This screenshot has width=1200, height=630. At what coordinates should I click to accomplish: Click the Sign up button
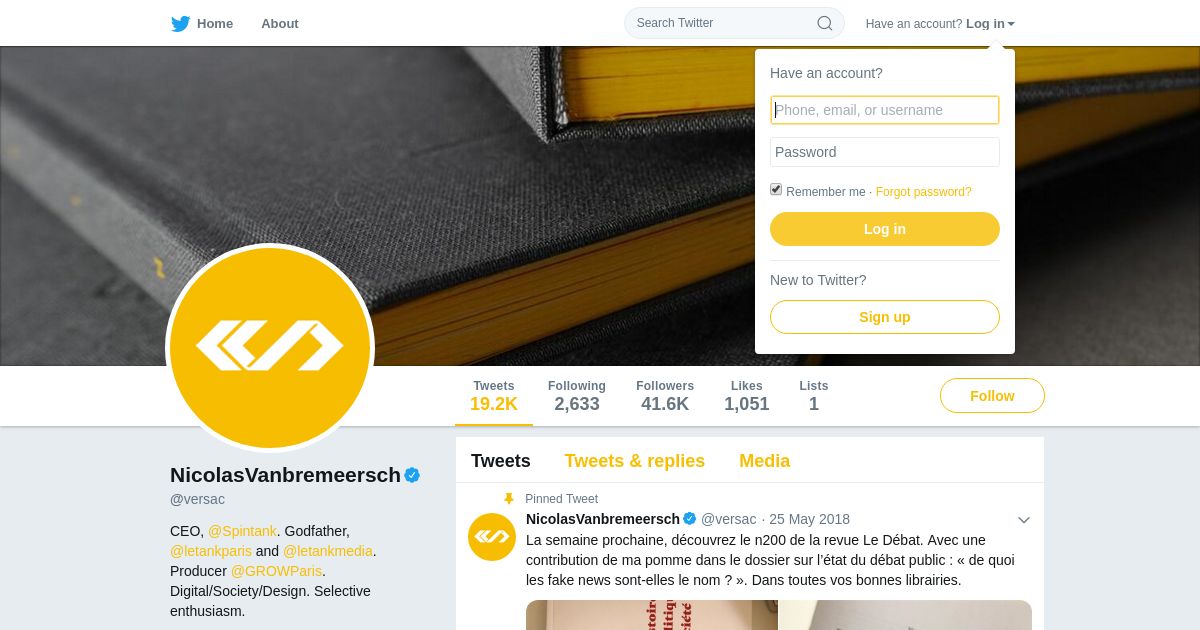coord(885,317)
